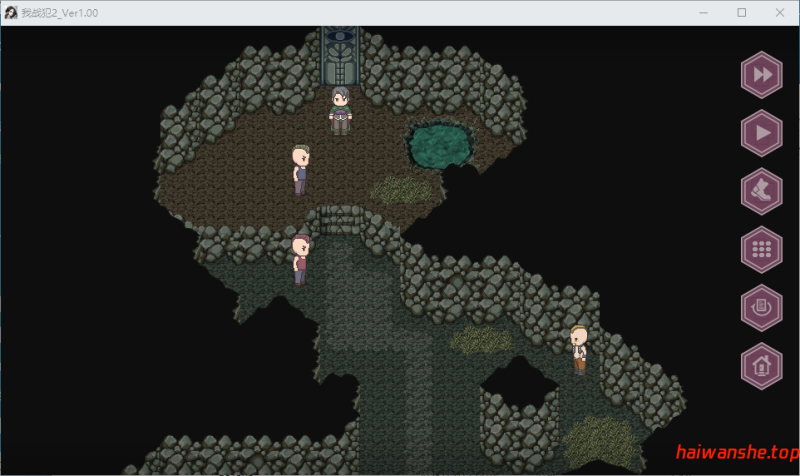800x476 pixels.
Task: Maximize the game window
Action: [741, 13]
